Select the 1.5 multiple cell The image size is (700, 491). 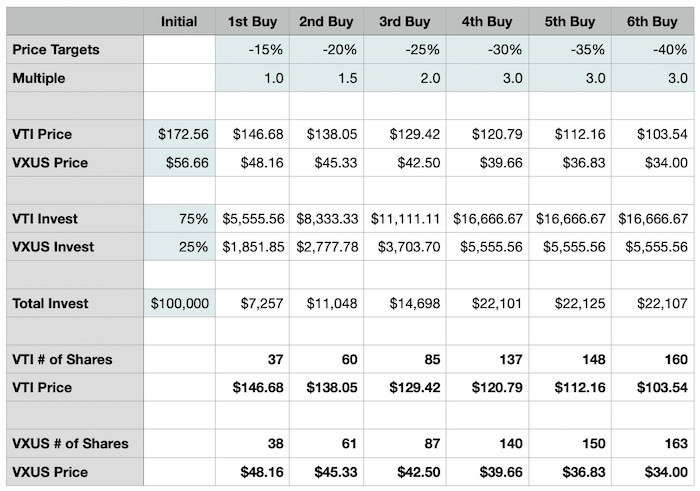coord(326,78)
